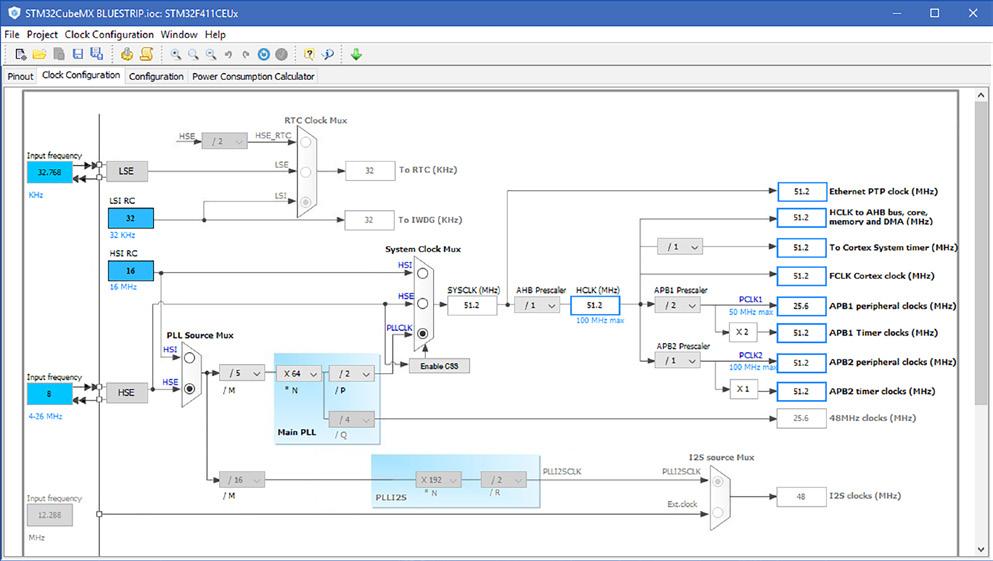The image size is (993, 561).
Task: Click the Enable CSS button
Action: pyautogui.click(x=439, y=366)
